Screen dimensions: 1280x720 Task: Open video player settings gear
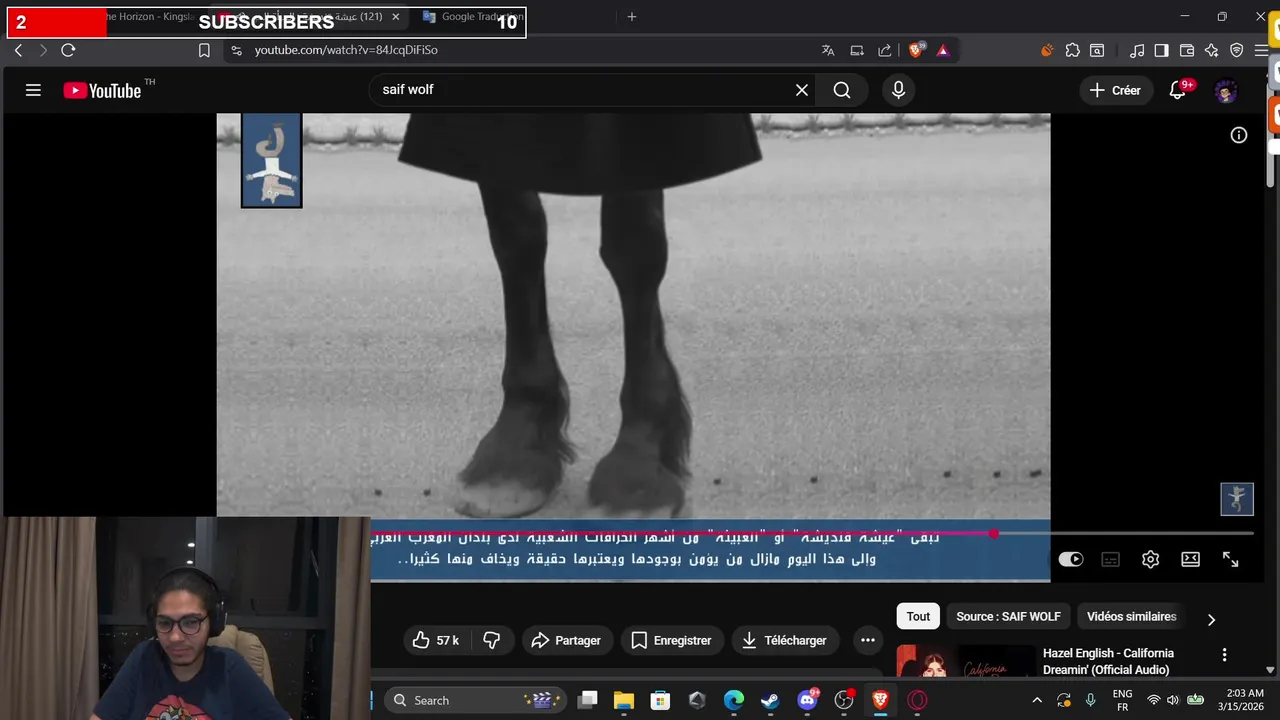[x=1150, y=559]
